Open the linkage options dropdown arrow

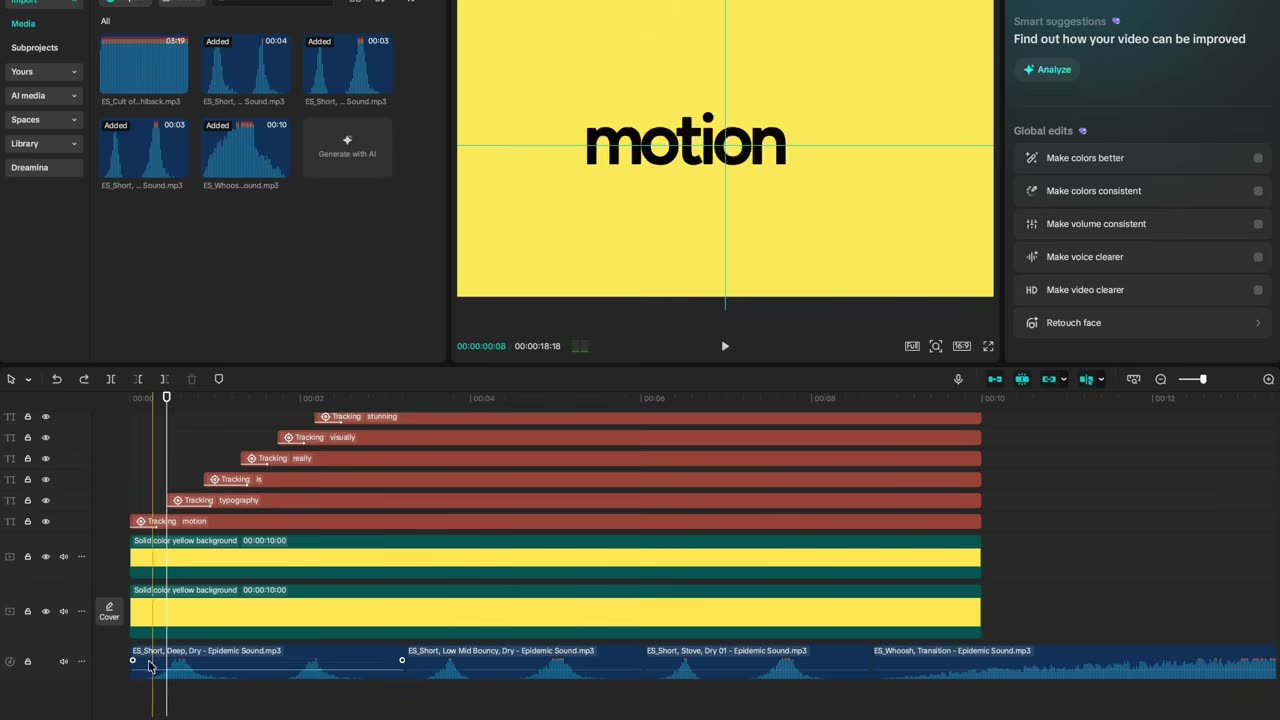point(1063,380)
